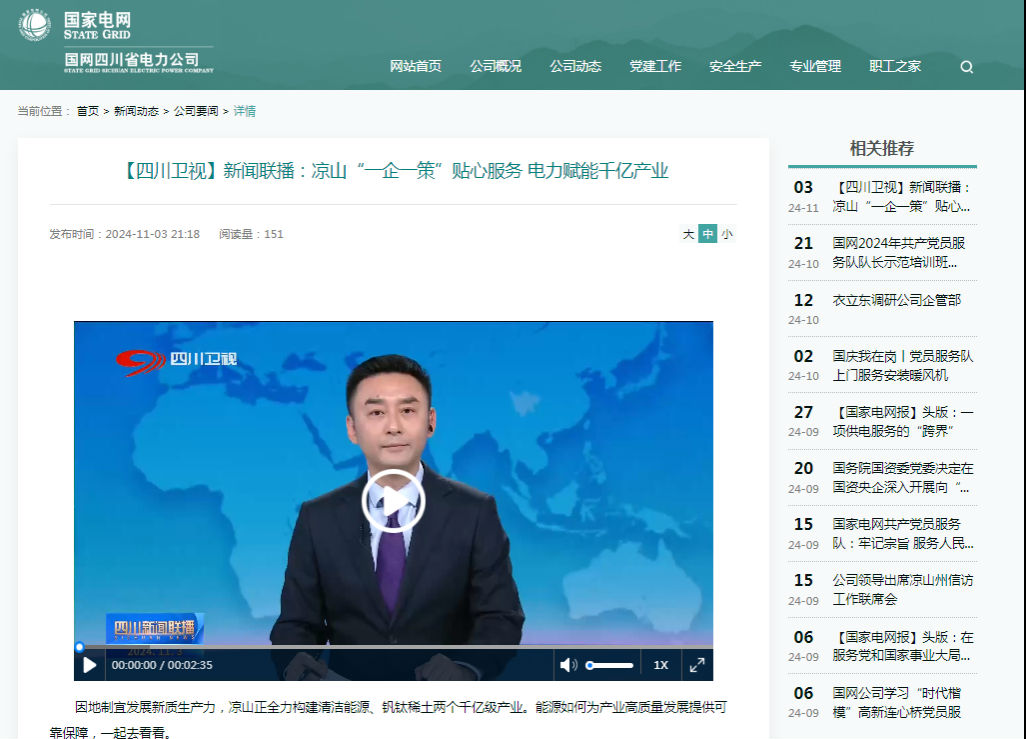Image resolution: width=1026 pixels, height=739 pixels.
Task: Change playback speed via 1X button
Action: coord(661,665)
